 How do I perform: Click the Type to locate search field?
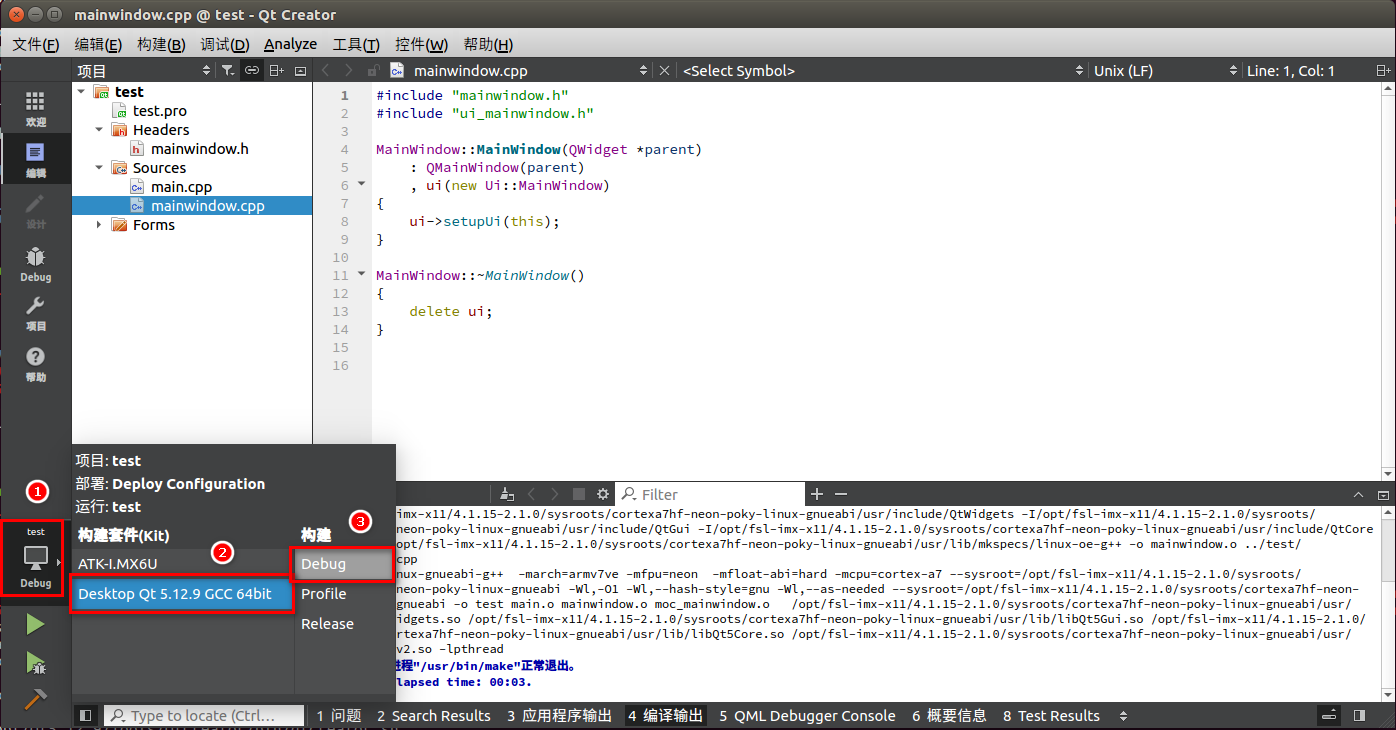(204, 715)
